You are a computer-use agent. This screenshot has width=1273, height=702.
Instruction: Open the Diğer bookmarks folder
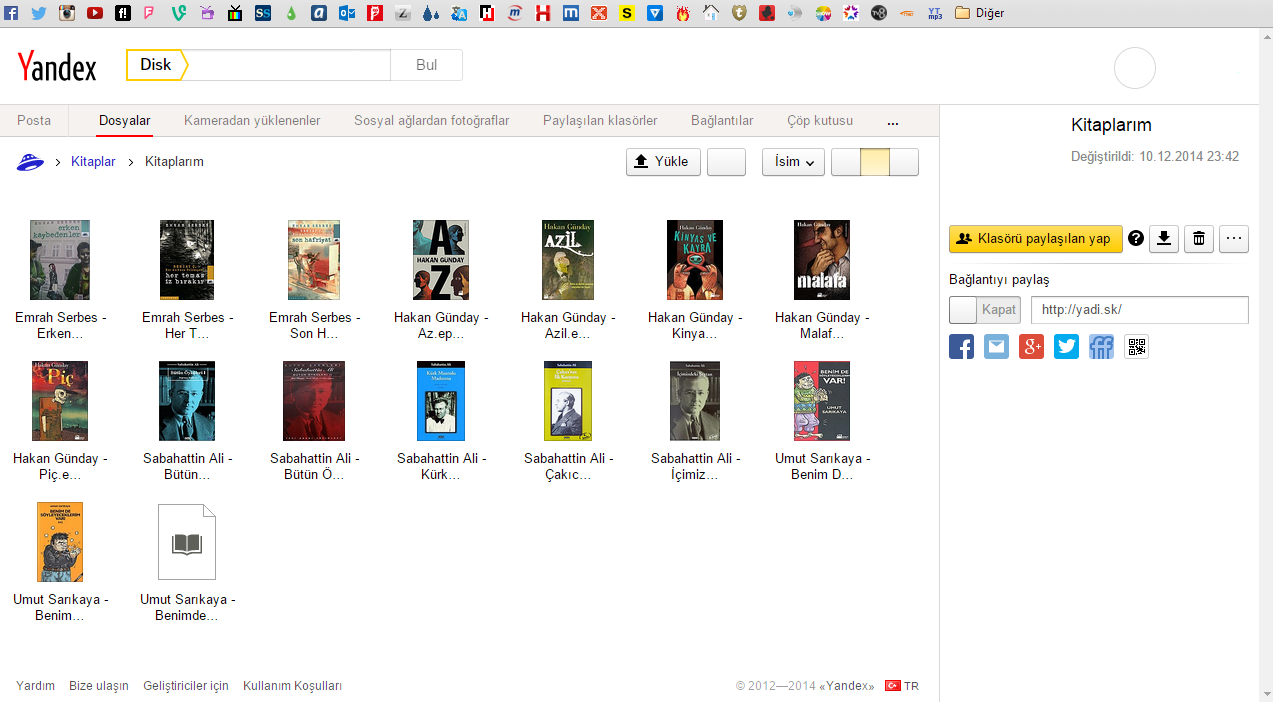(980, 13)
